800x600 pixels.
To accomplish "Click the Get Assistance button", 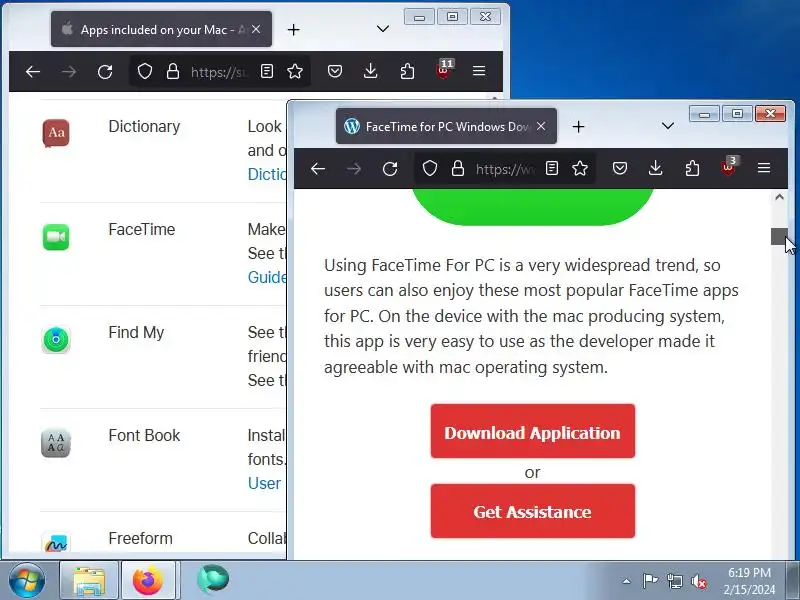I will [x=533, y=511].
